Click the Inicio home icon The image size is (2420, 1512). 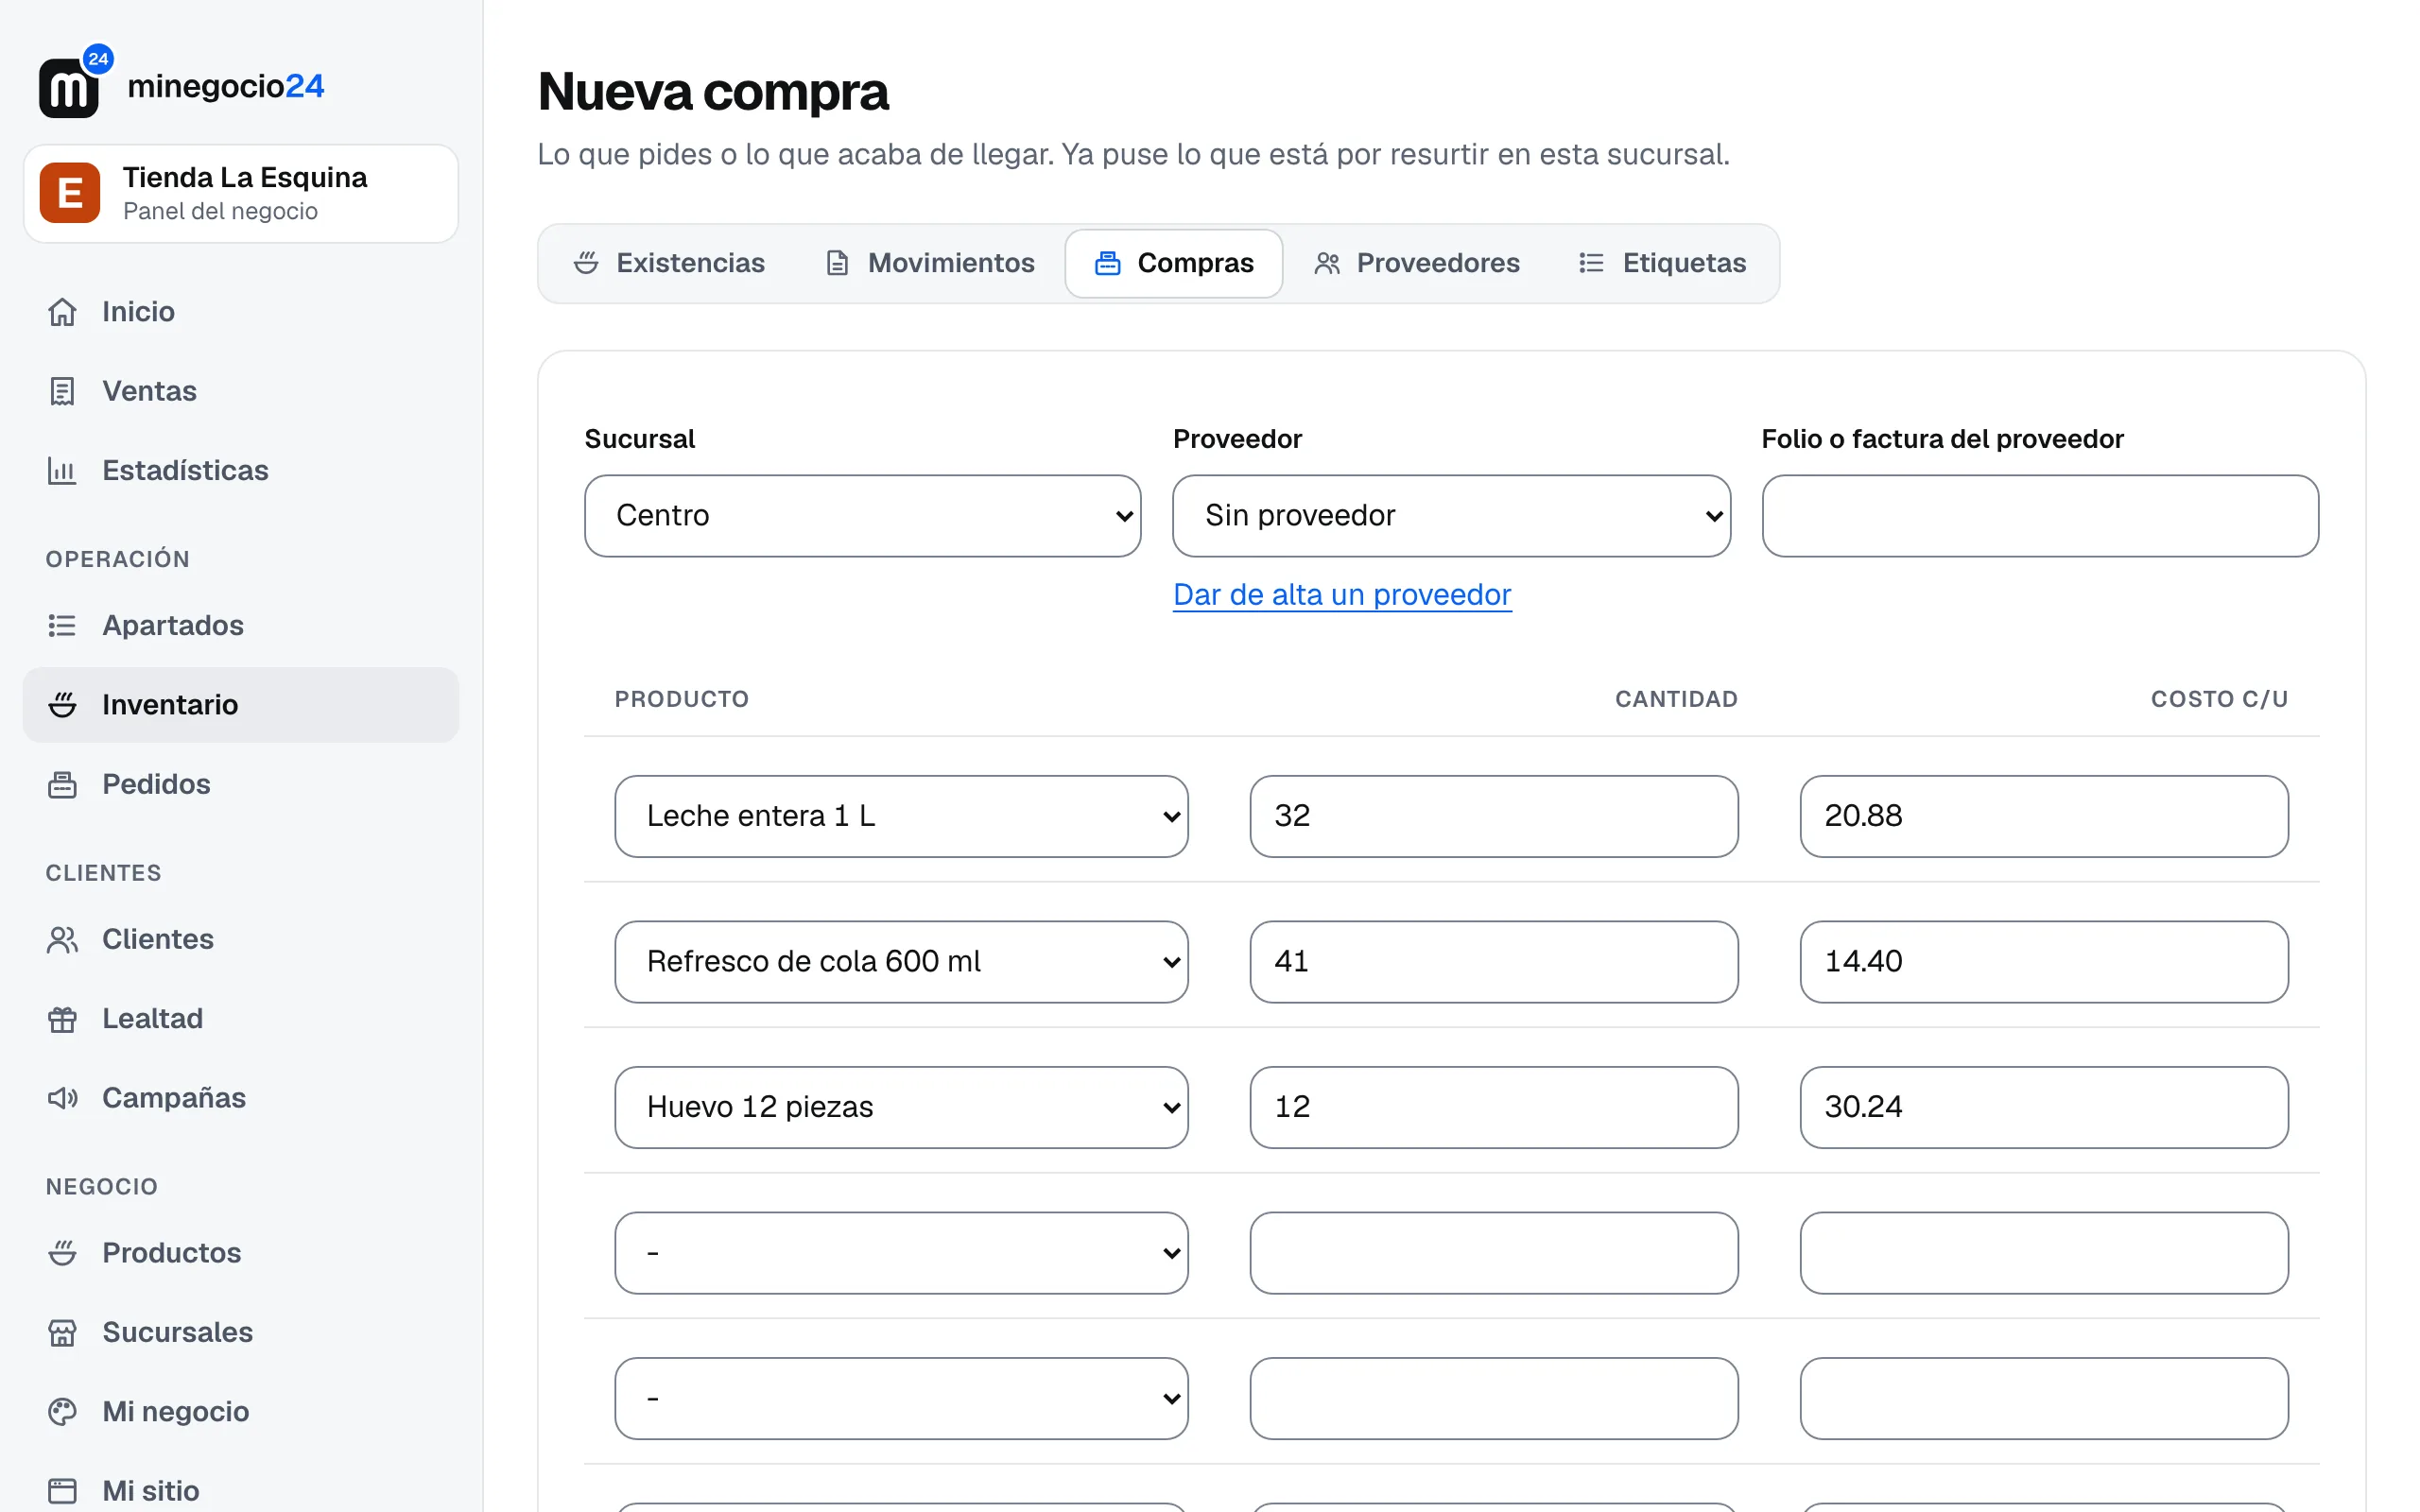(x=62, y=312)
